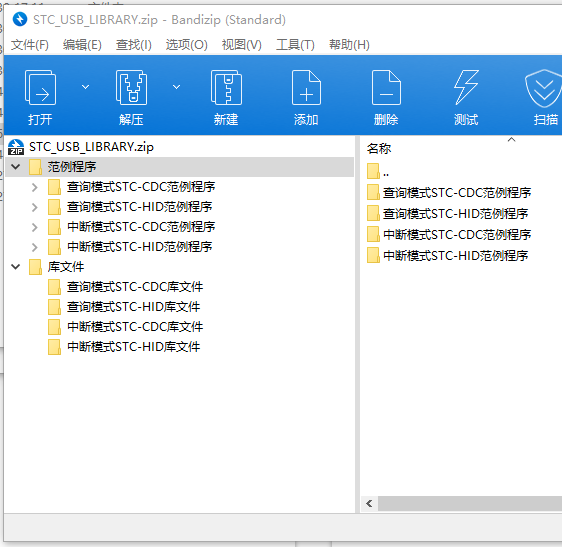Click folder icon of 查询模式STC-CDC库文件
Viewport: 562px width, 547px height.
coord(54,287)
